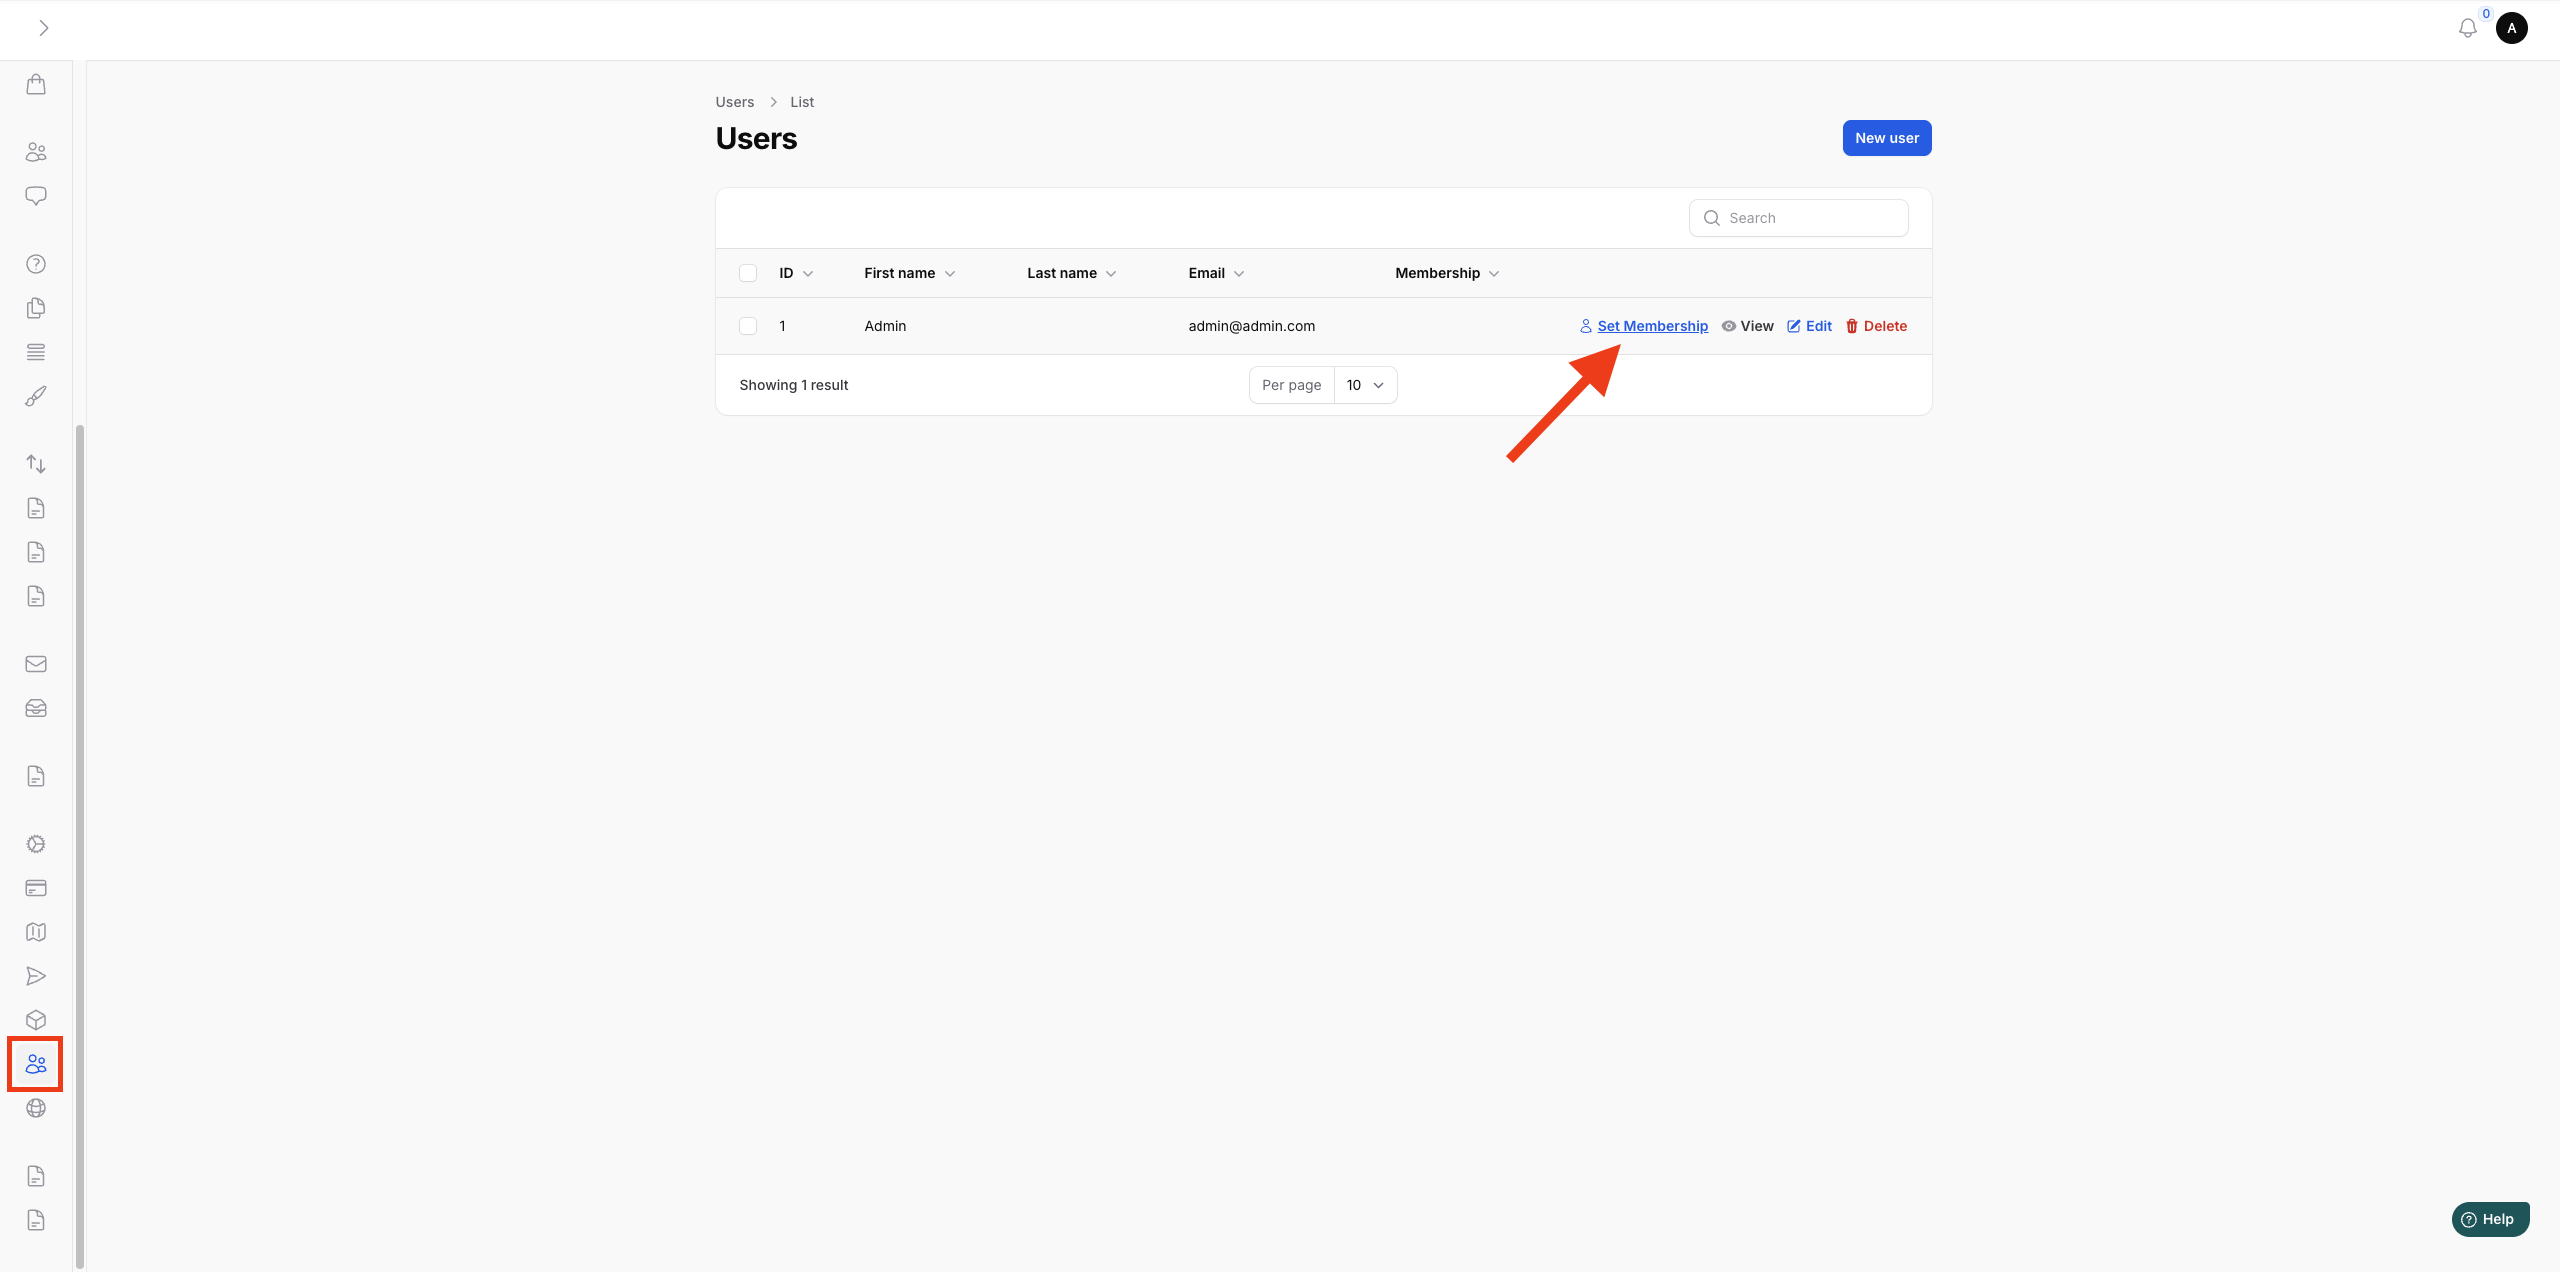The width and height of the screenshot is (2560, 1272).
Task: Open the shopping bag sidebar icon
Action: (x=36, y=84)
